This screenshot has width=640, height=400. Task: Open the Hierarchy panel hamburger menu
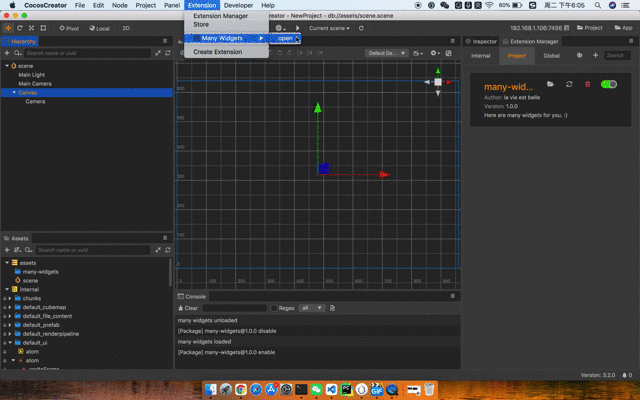(165, 41)
